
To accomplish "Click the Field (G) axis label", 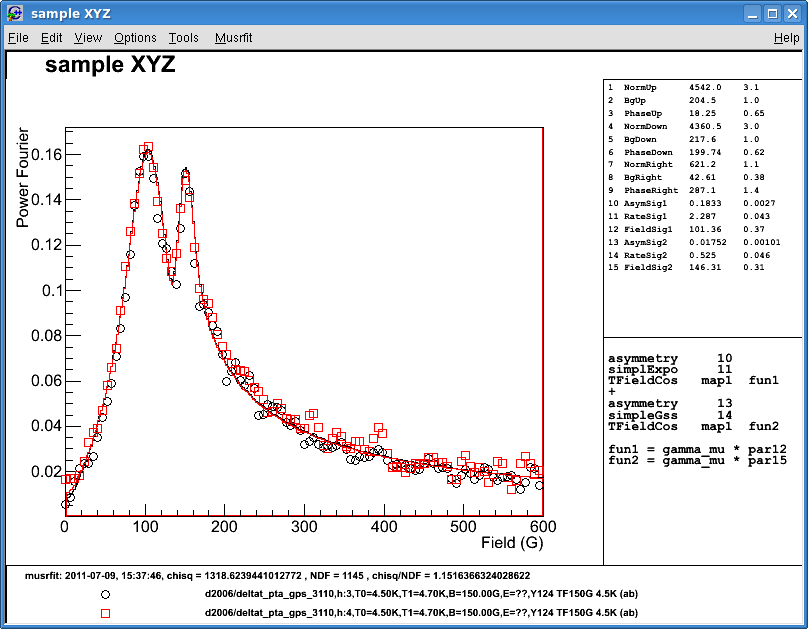I will (512, 539).
